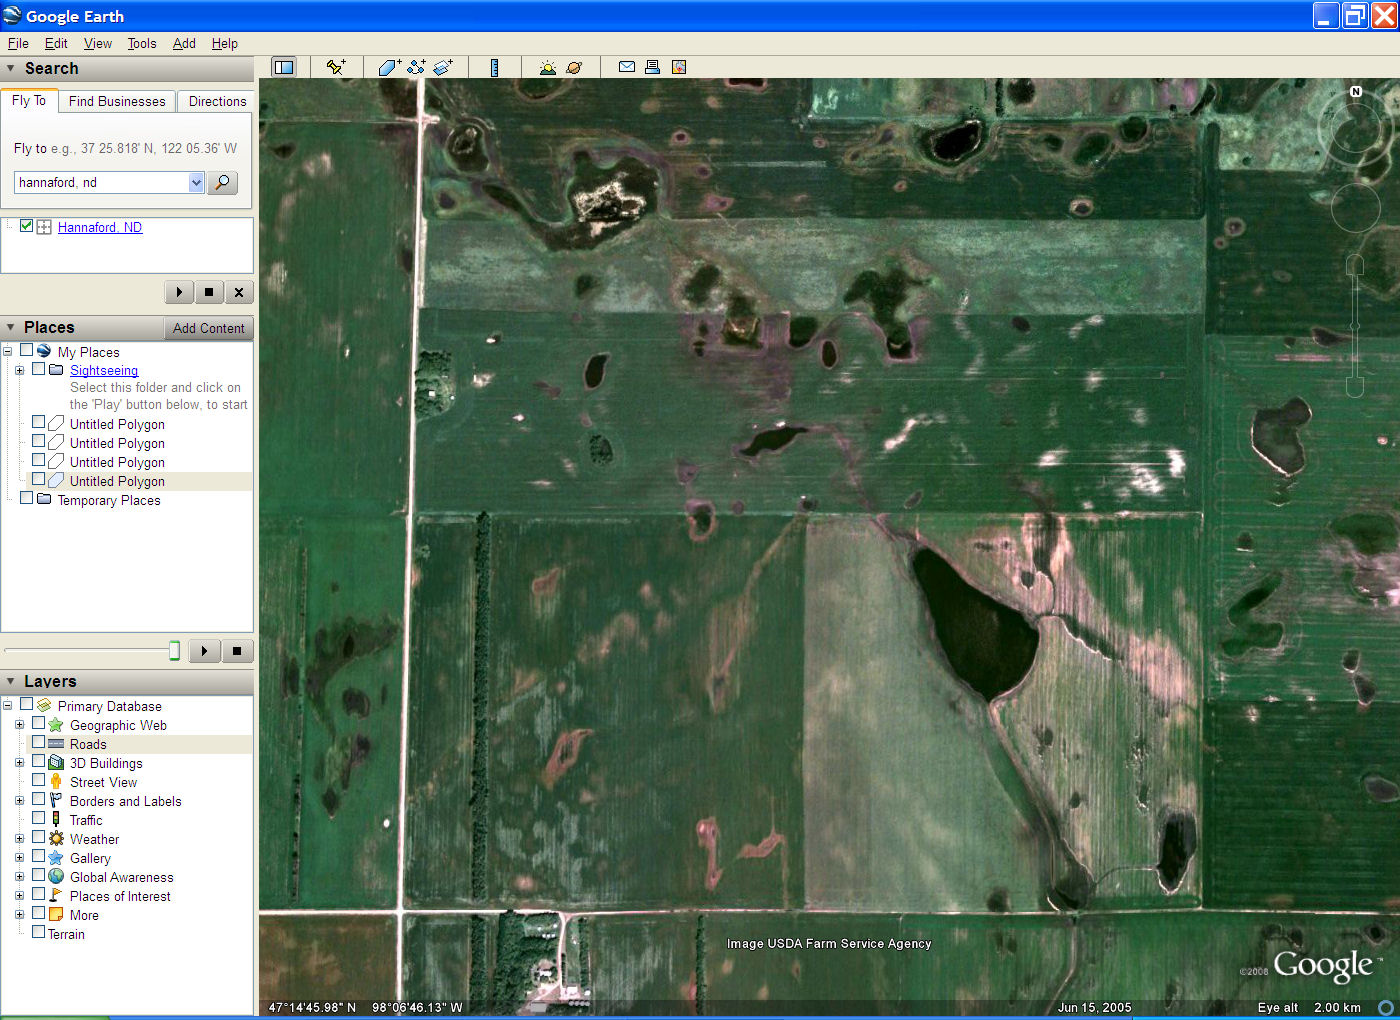The width and height of the screenshot is (1400, 1020).
Task: Check the My Places checkbox
Action: point(27,350)
